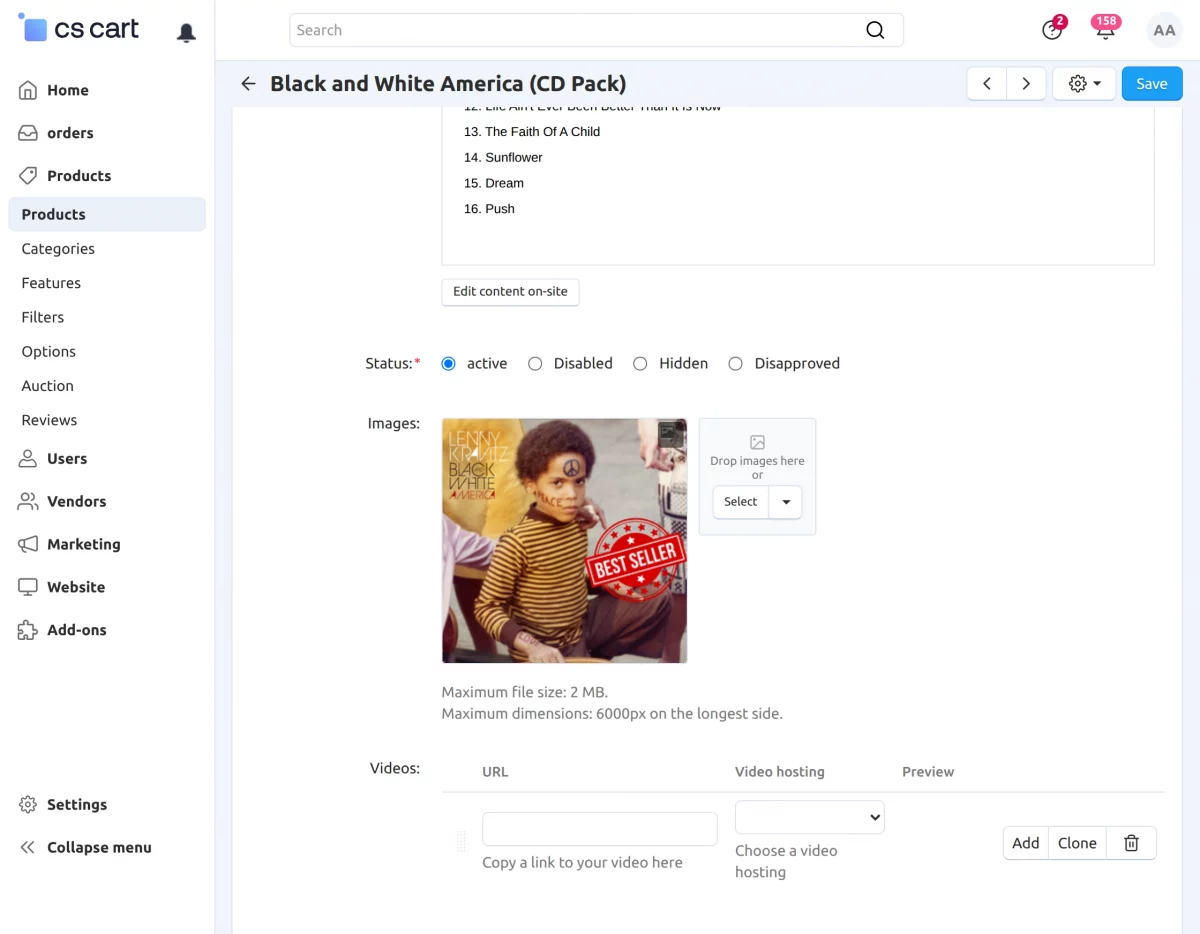Click the Home sidebar icon
This screenshot has height=934, width=1200.
pyautogui.click(x=28, y=90)
